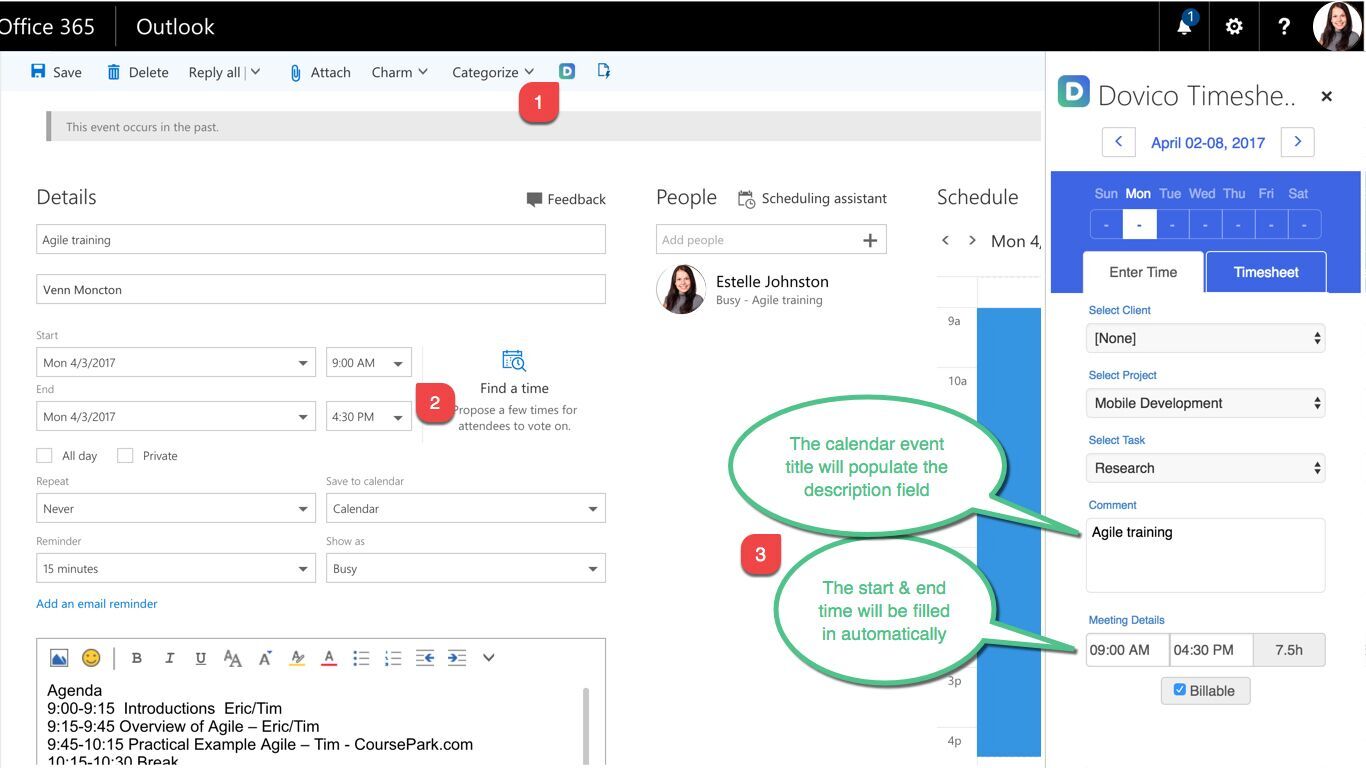Edit the Venn Moncton location field
1366x768 pixels.
coord(321,290)
